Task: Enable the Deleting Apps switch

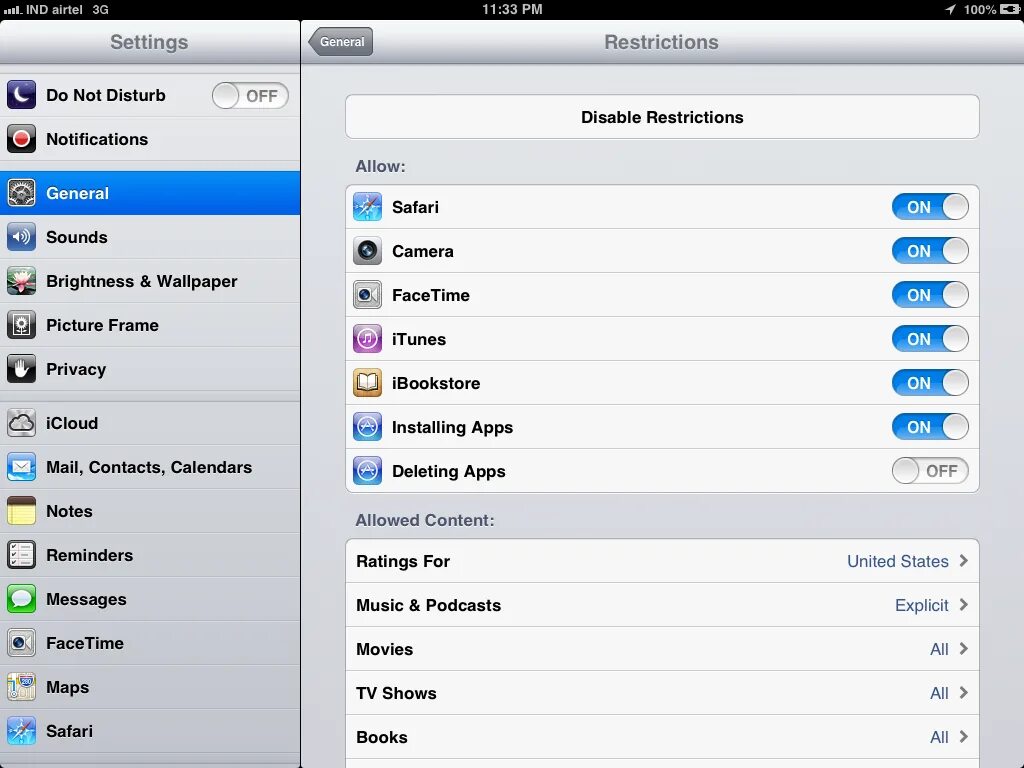Action: (x=930, y=471)
